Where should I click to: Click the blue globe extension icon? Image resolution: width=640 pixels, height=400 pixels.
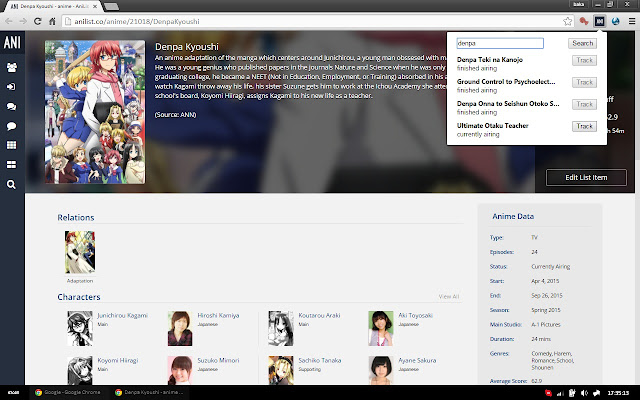pos(616,21)
